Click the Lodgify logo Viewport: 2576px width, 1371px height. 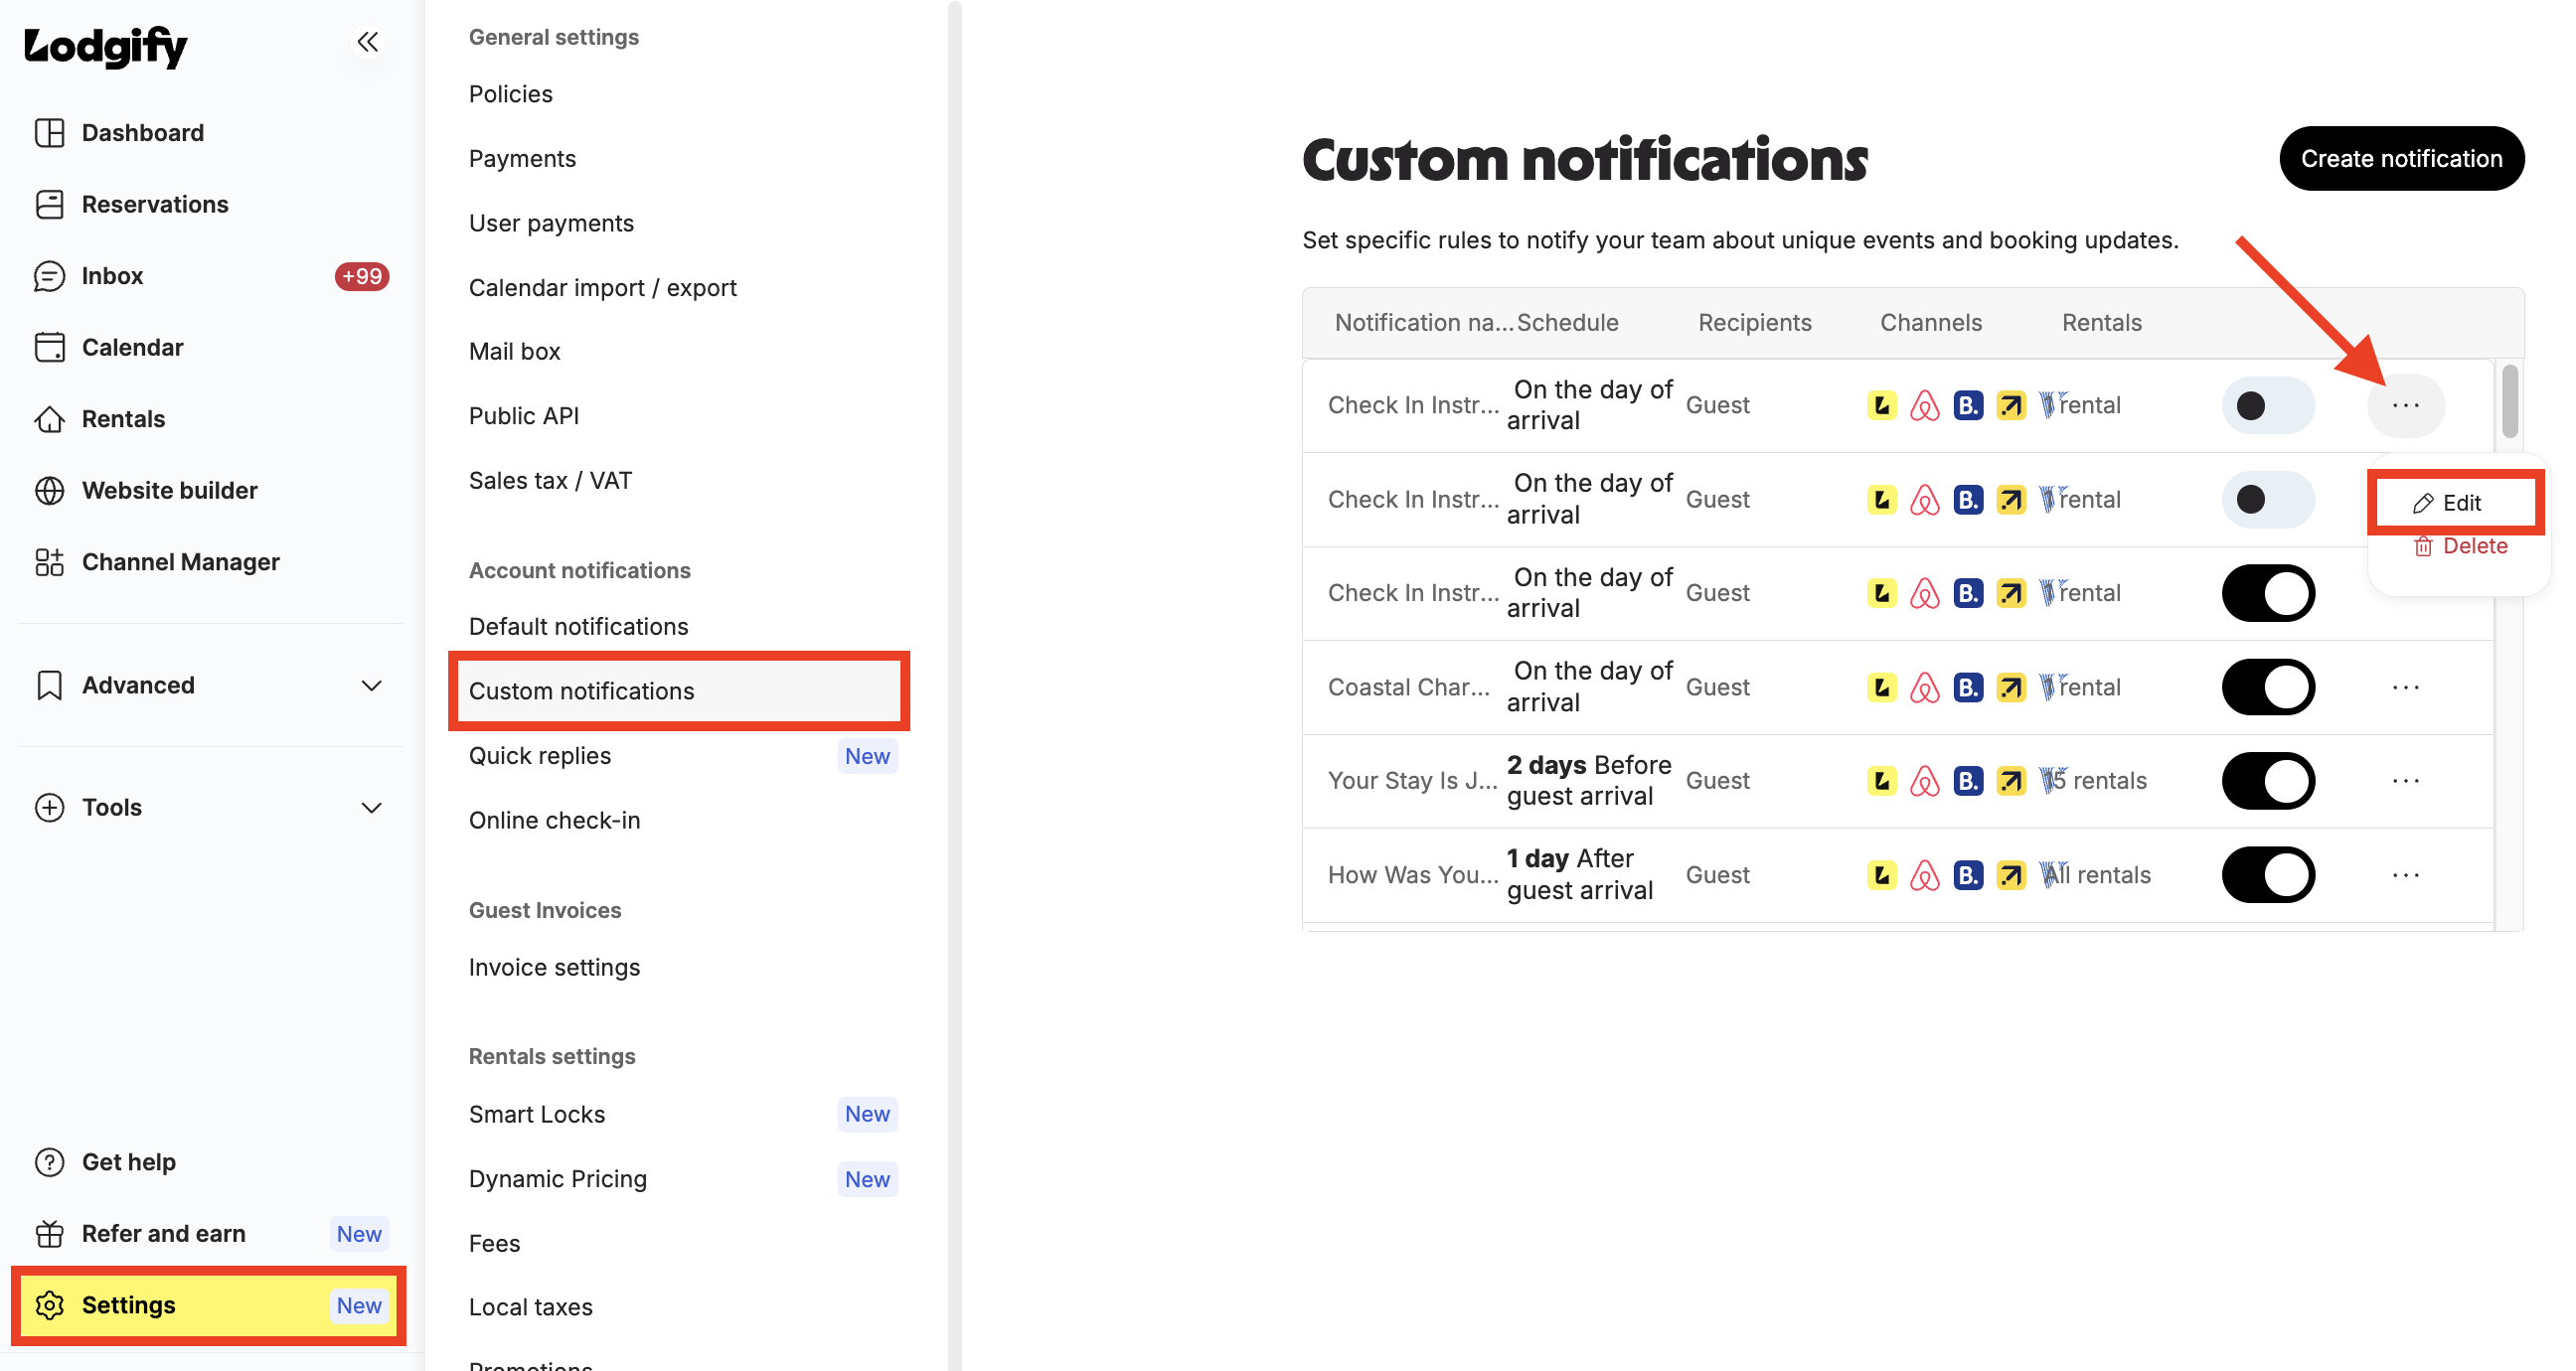106,45
